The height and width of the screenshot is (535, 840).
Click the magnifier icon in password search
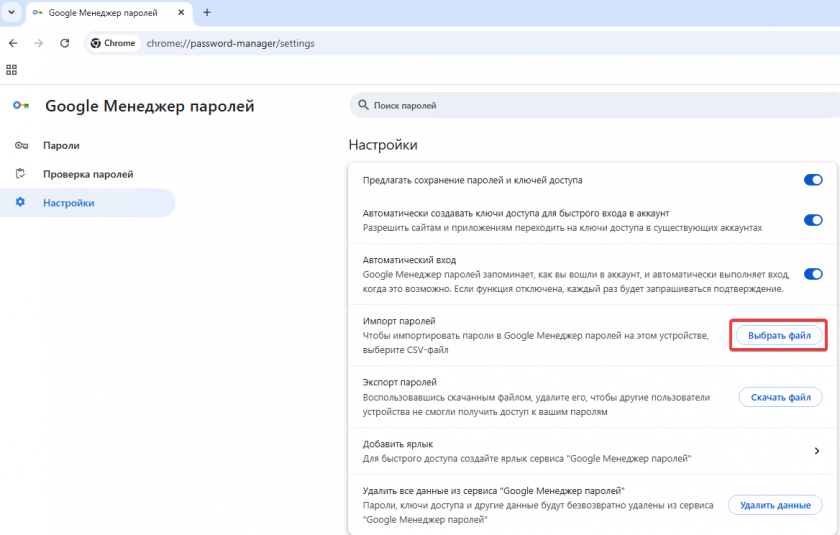(x=362, y=105)
